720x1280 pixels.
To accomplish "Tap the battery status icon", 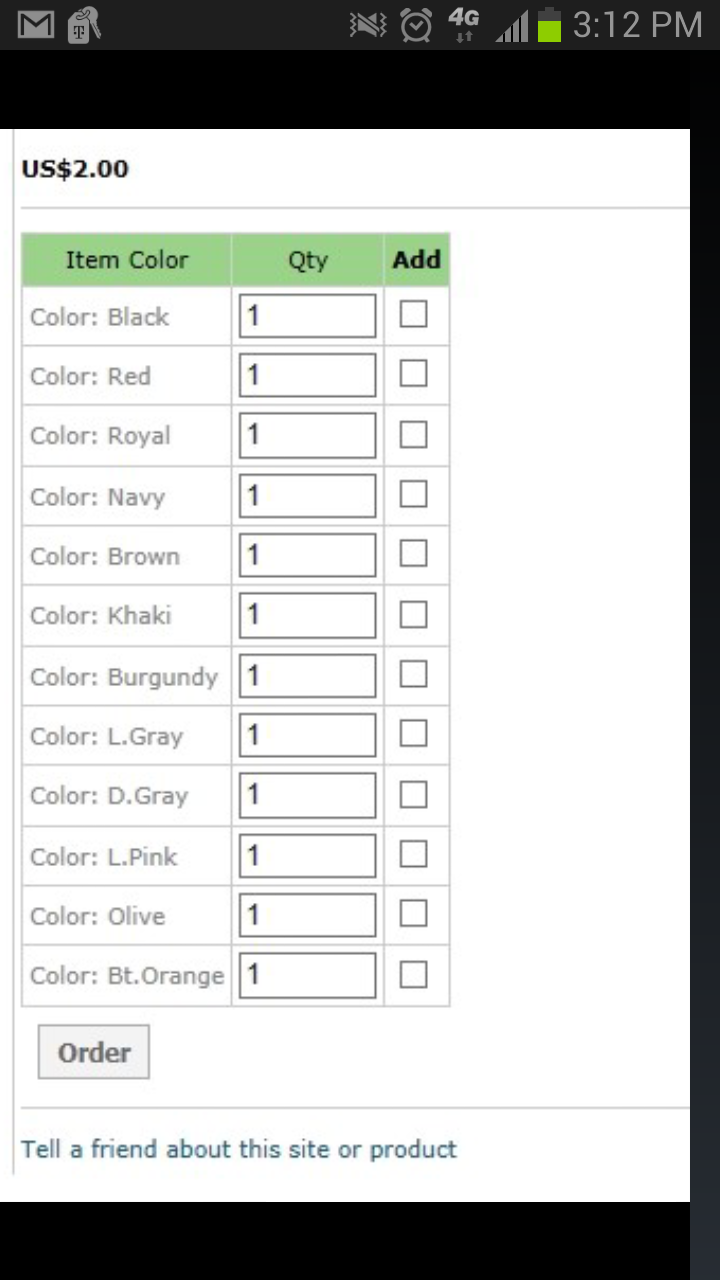I will [549, 24].
